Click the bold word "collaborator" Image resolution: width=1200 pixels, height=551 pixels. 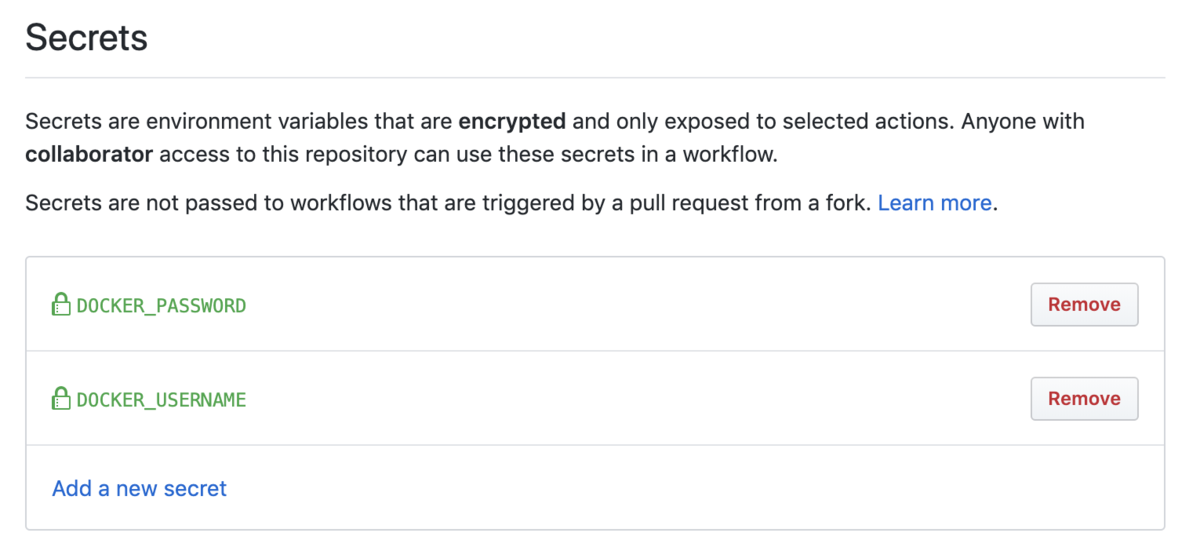[89, 154]
